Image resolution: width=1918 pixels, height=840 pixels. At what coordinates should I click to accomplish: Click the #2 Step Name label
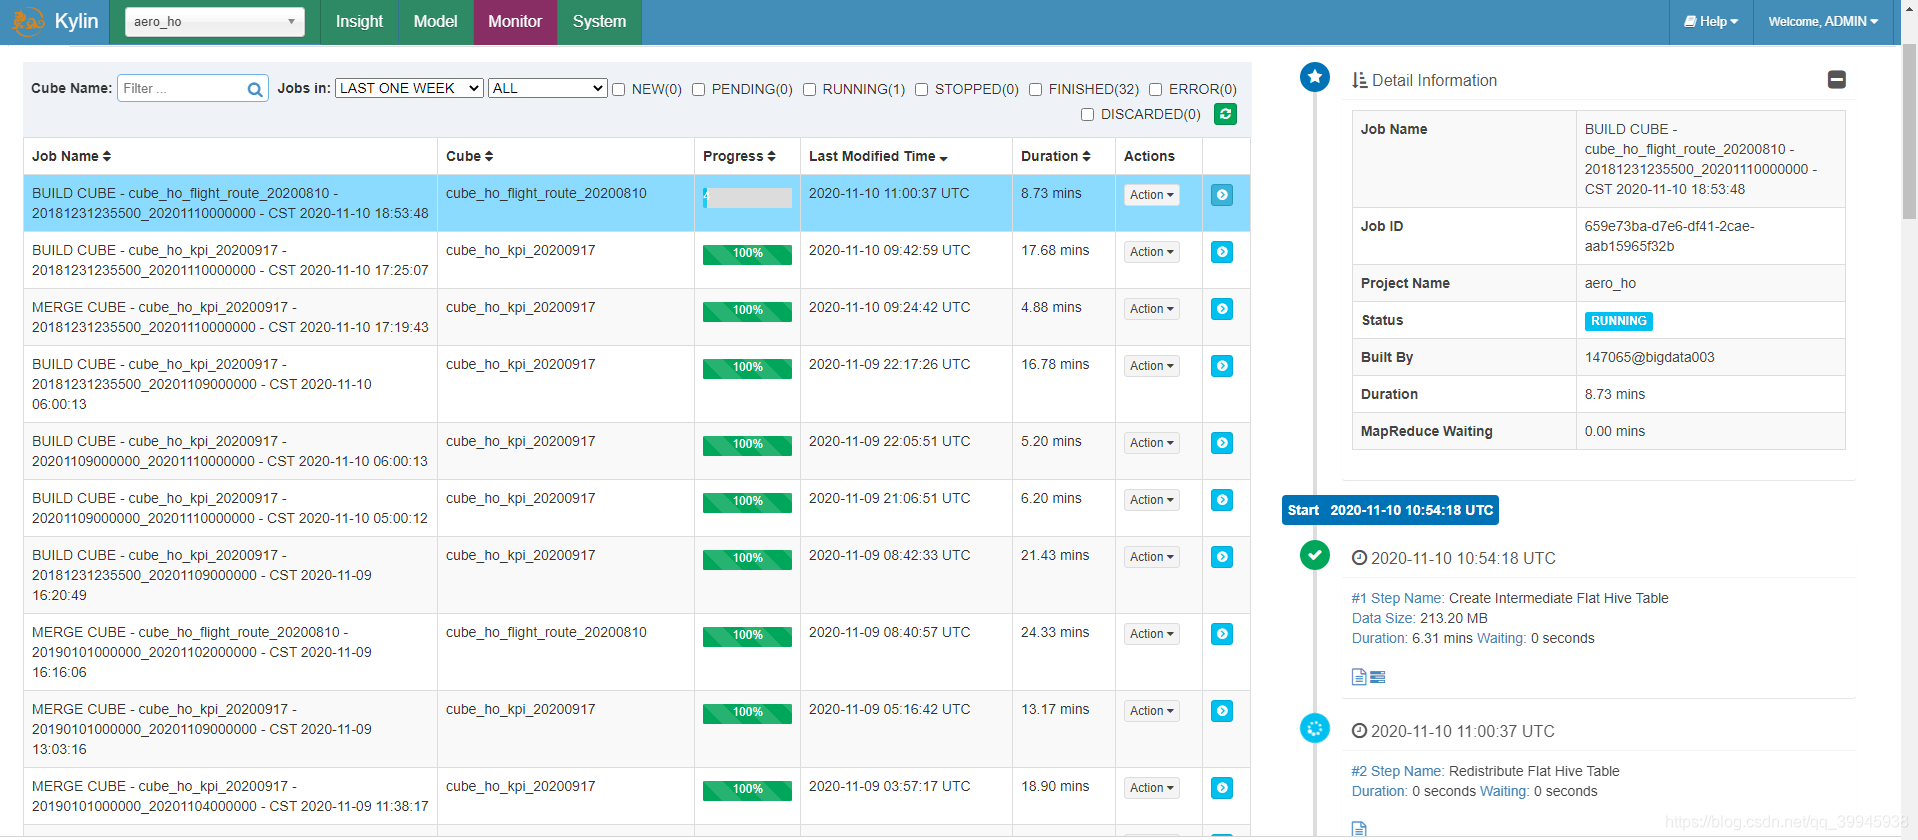point(1398,771)
